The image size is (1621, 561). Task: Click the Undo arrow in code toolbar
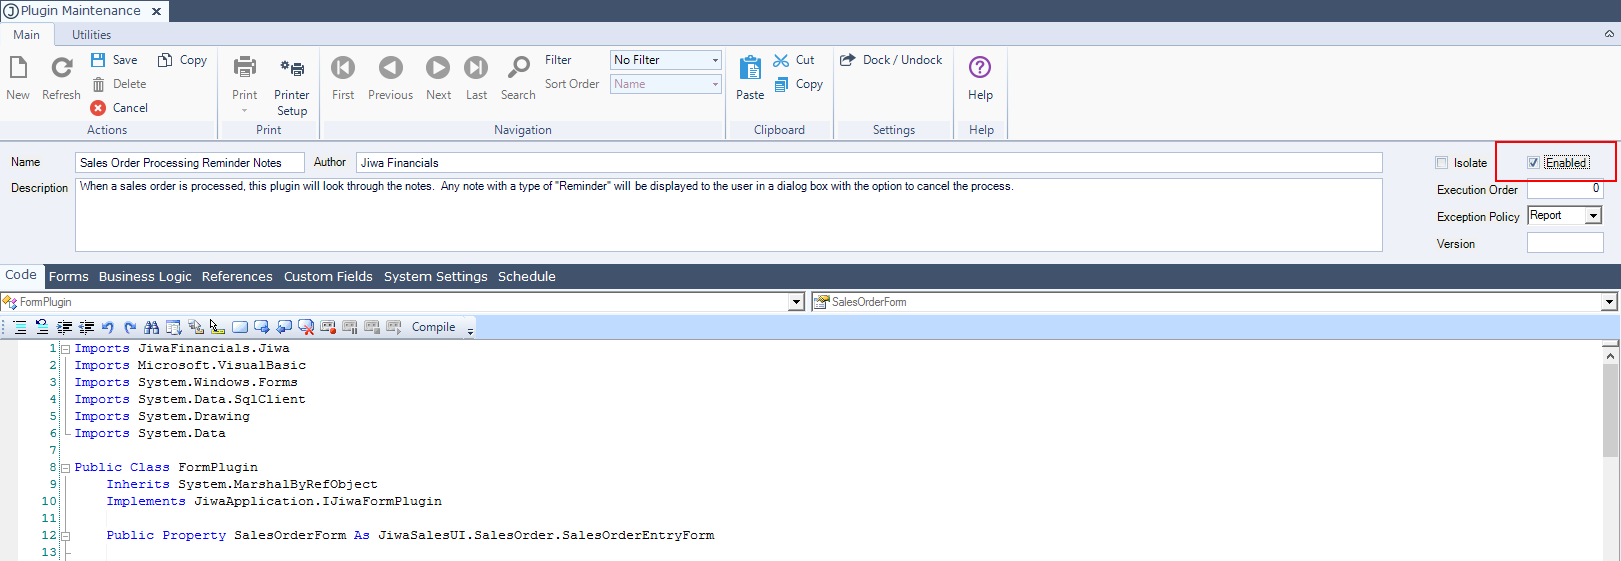[108, 327]
